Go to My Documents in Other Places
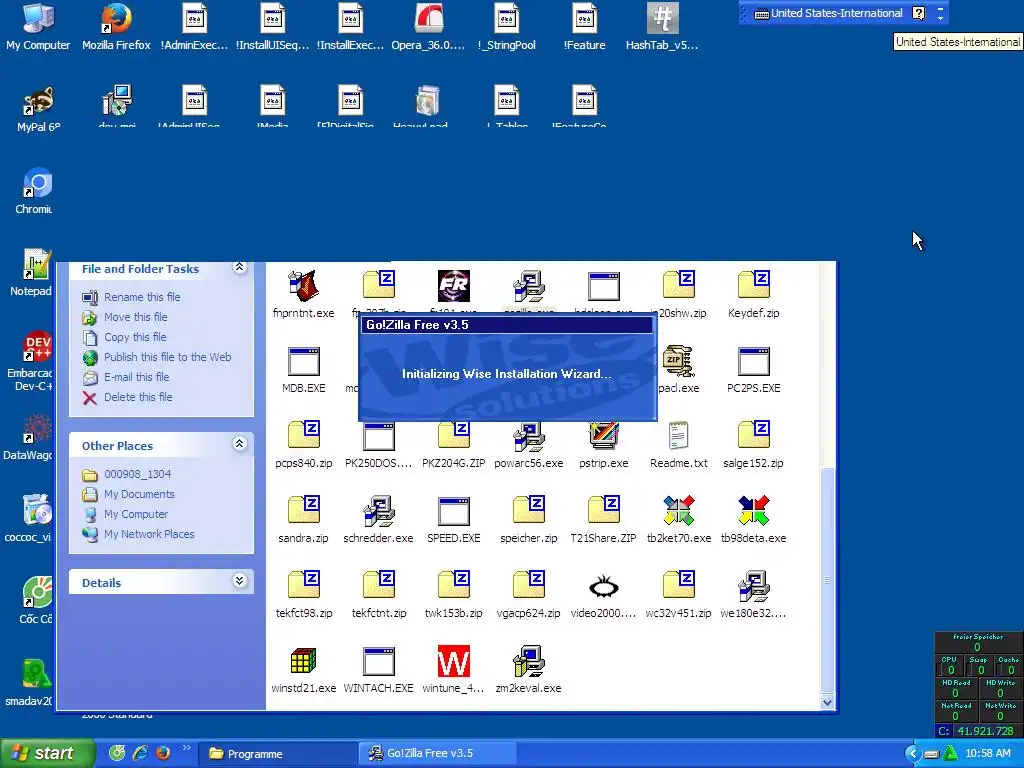This screenshot has width=1024, height=768. (139, 494)
